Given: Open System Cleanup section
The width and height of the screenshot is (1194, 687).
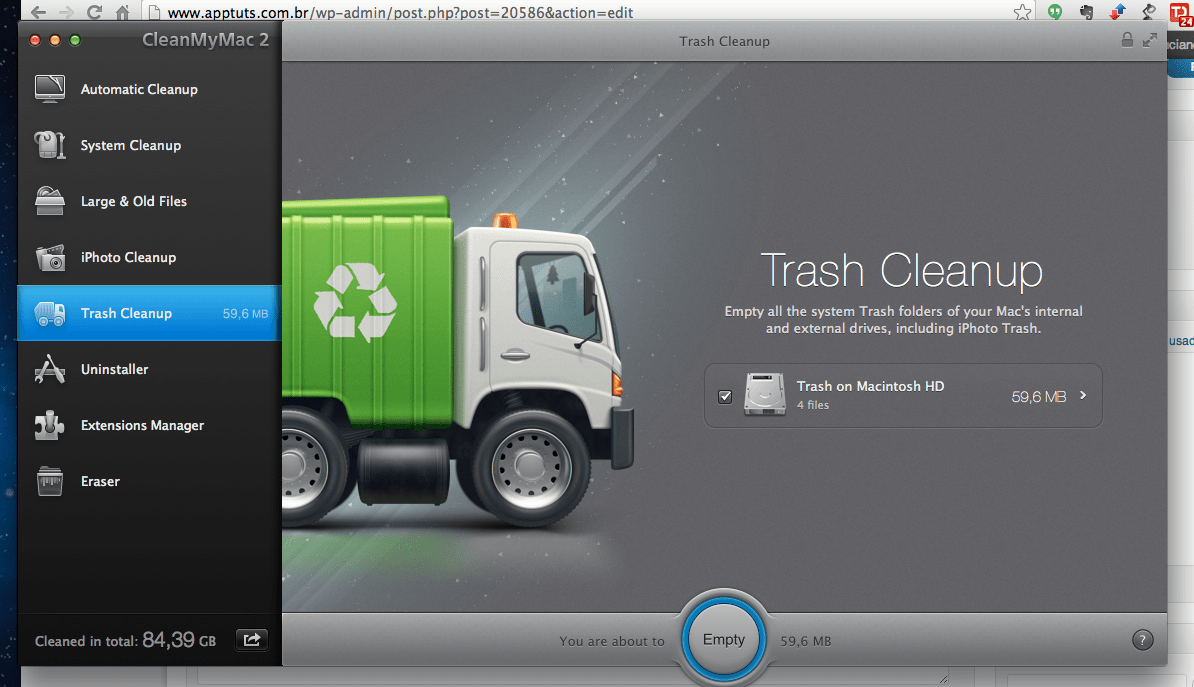Looking at the screenshot, I should [x=149, y=145].
